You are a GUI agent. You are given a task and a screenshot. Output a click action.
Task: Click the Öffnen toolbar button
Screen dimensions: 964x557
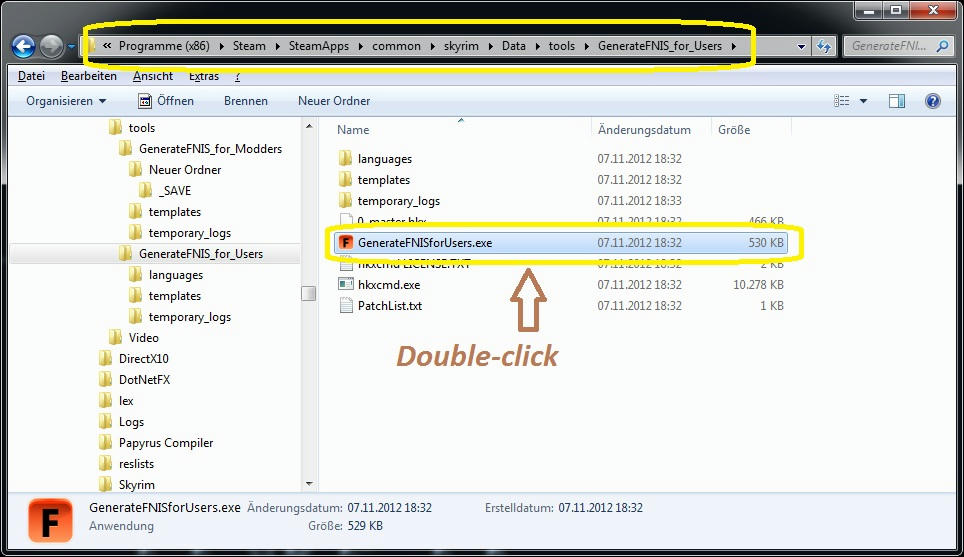tap(166, 101)
